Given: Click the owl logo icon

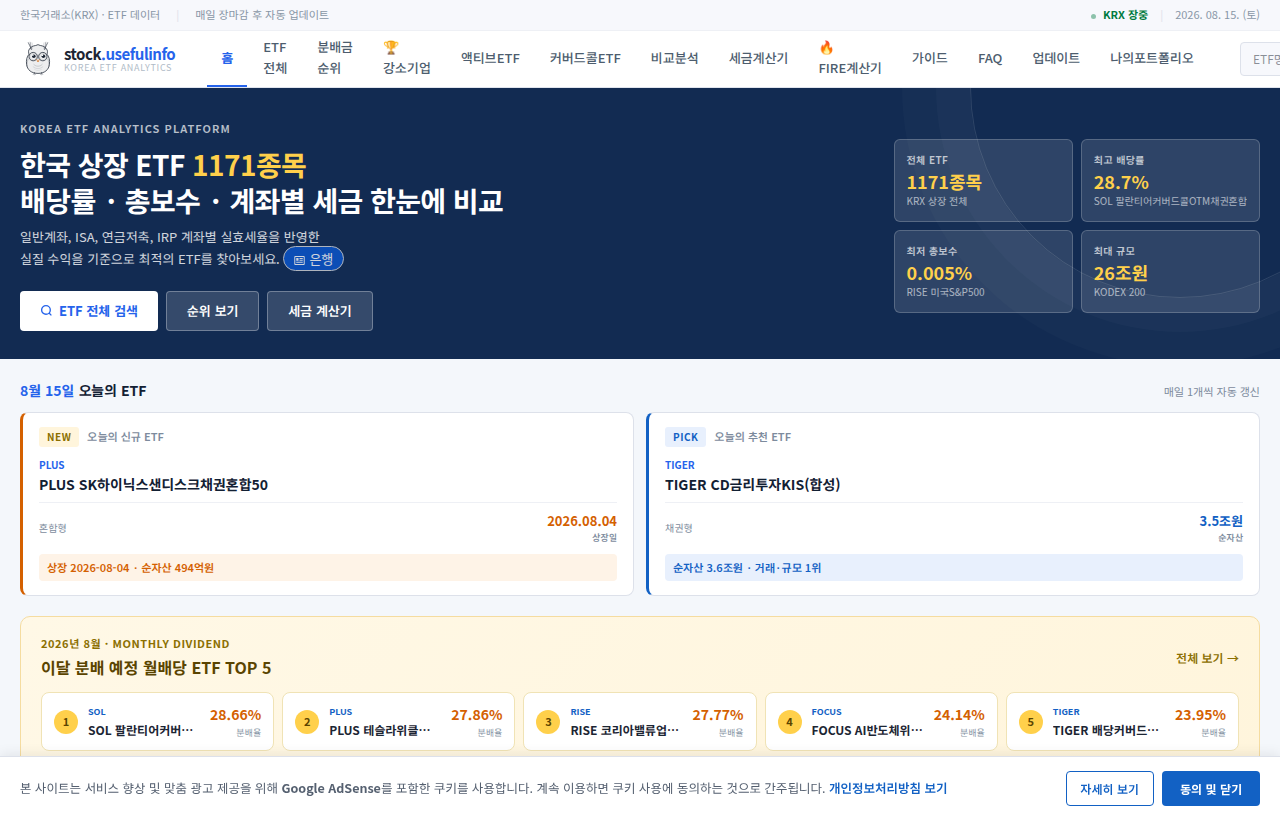Looking at the screenshot, I should pos(38,59).
